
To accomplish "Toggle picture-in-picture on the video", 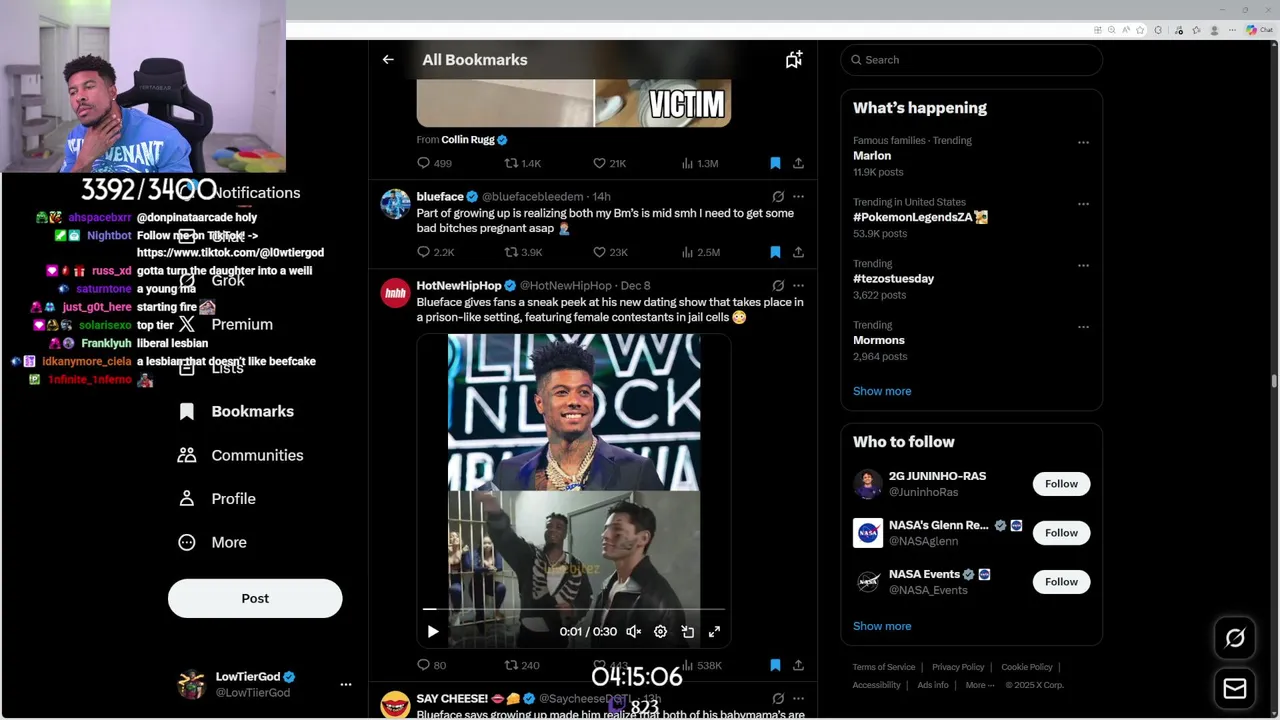I will tap(688, 632).
